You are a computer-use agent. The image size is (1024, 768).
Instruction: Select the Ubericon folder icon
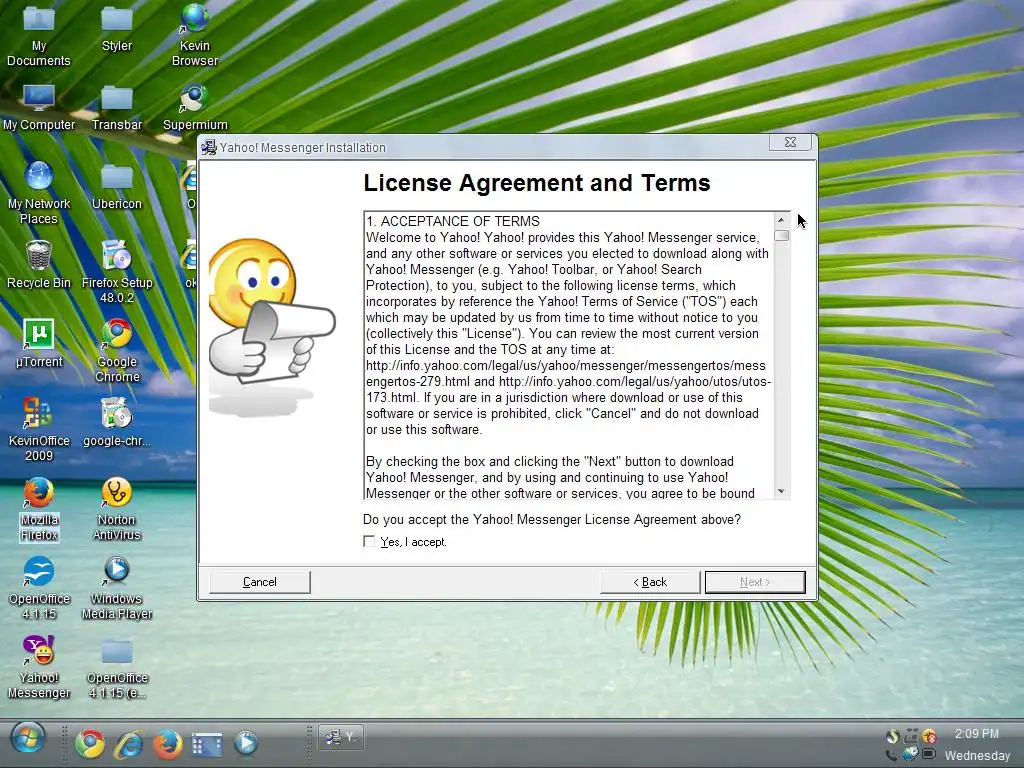click(117, 187)
